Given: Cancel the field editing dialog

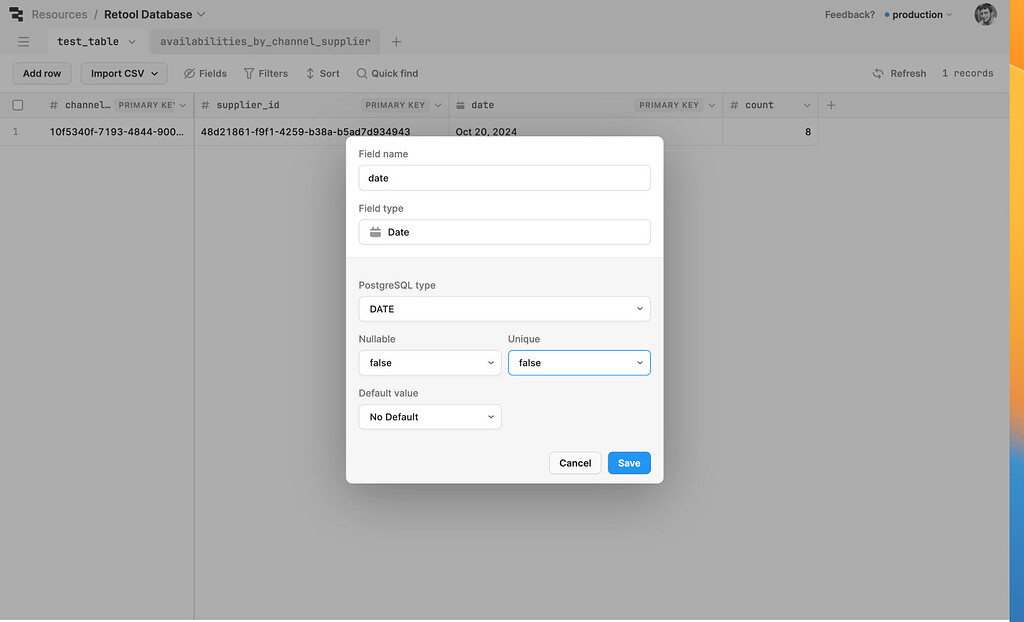Looking at the screenshot, I should tap(575, 463).
